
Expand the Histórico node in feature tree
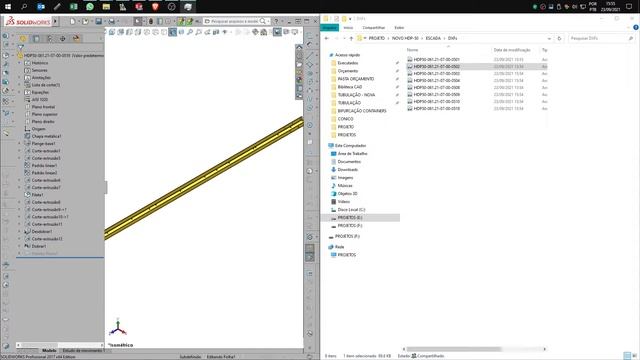pyautogui.click(x=19, y=63)
